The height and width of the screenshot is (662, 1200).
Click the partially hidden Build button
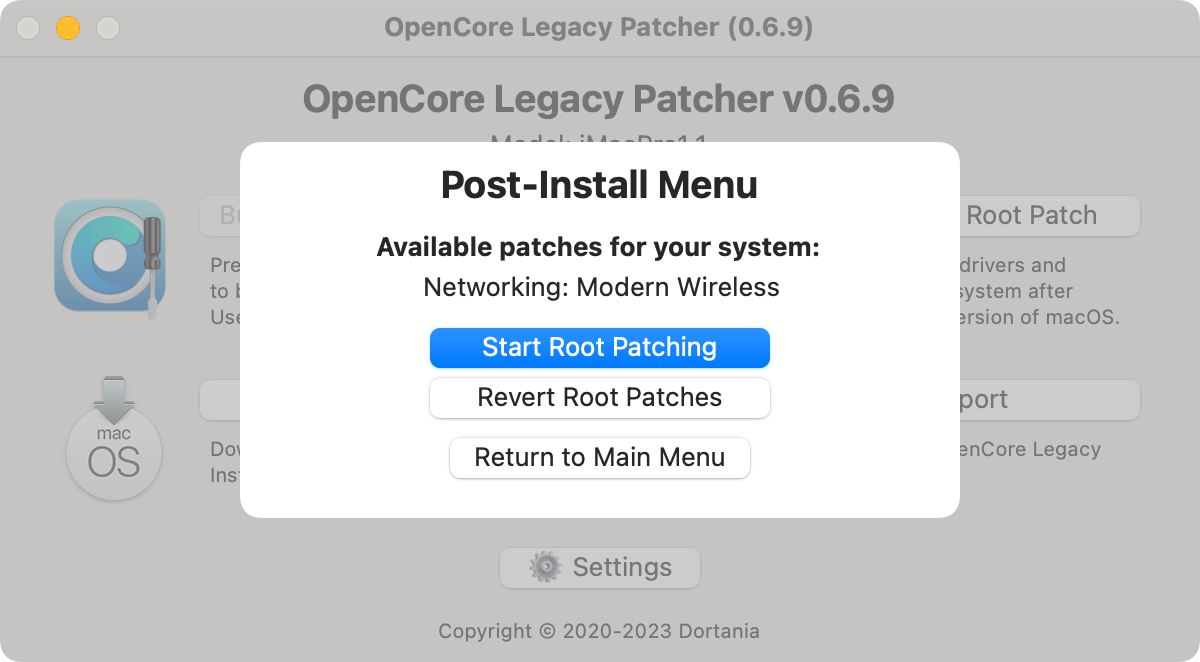click(220, 215)
